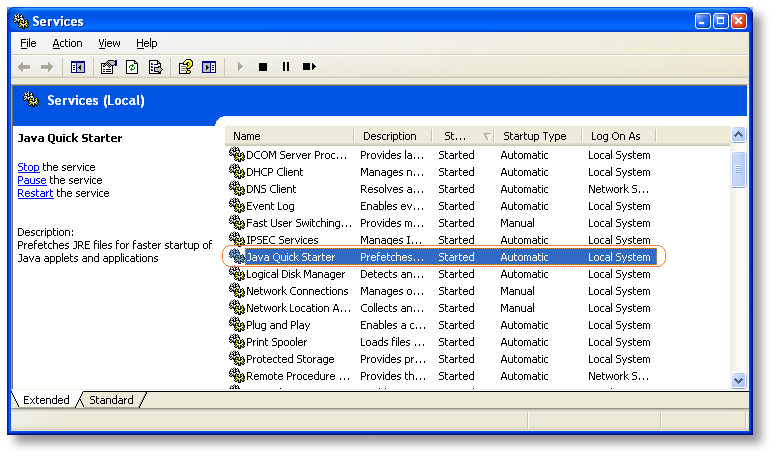Click the Help toolbar icon
The width and height of the screenshot is (776, 458).
[186, 67]
